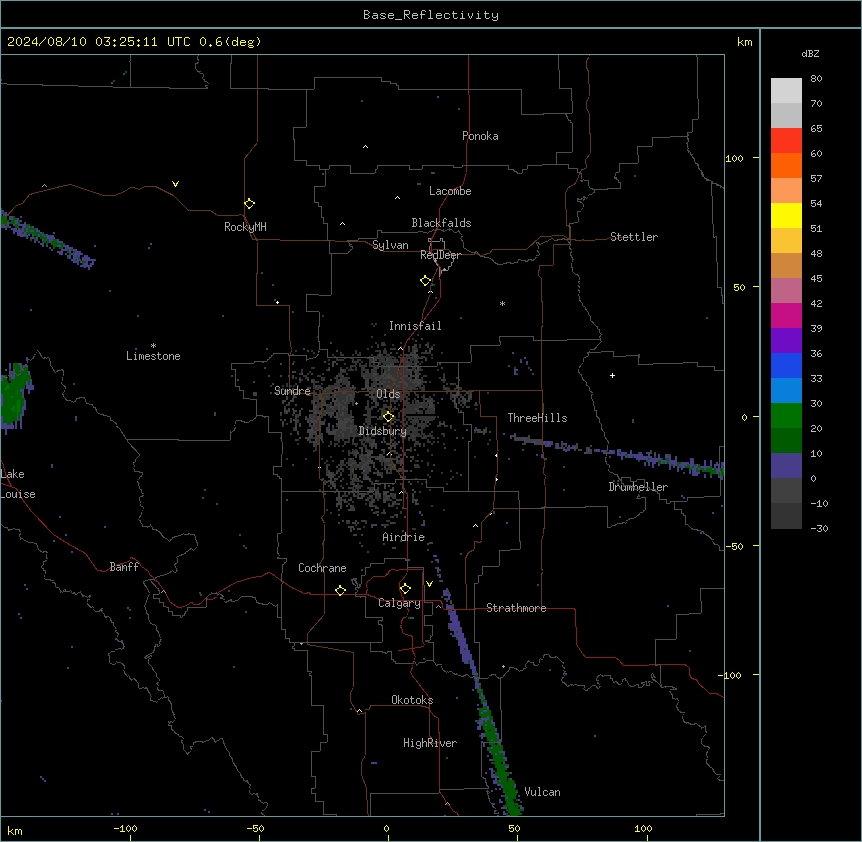
Task: Pick the orange 57-60 dBZ legend swatch
Action: pos(786,165)
